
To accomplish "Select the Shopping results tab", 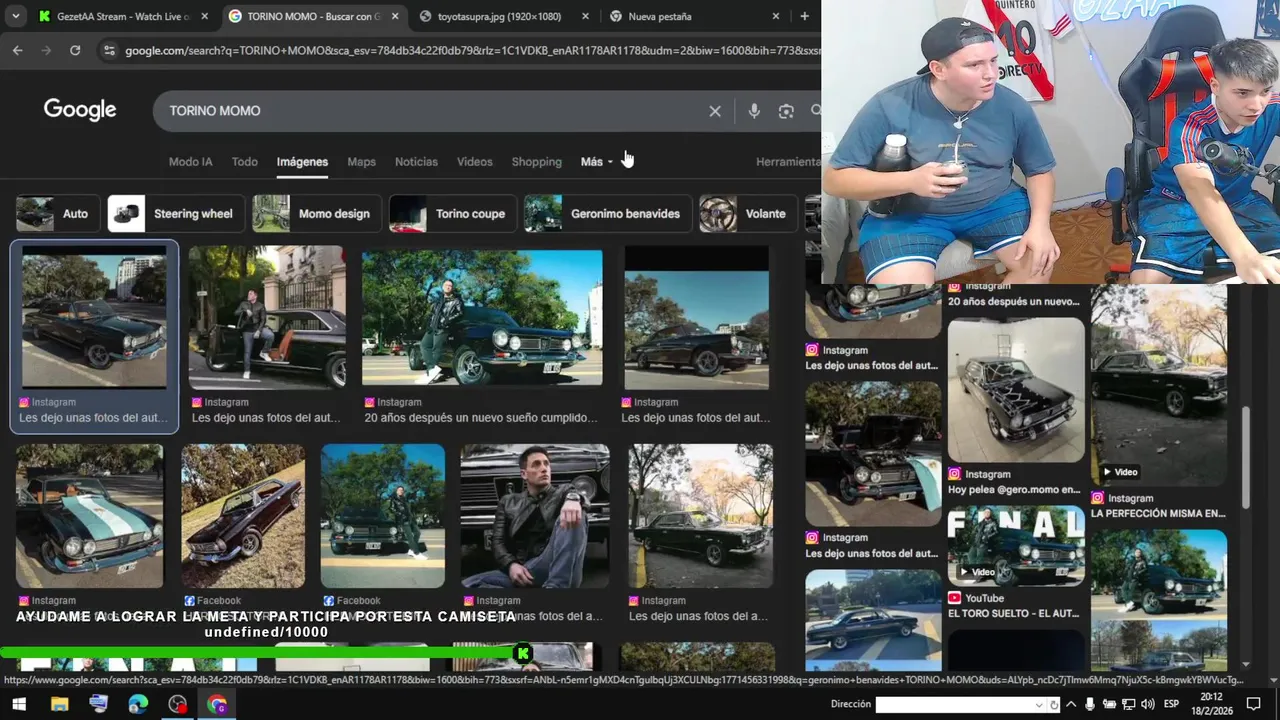I will click(x=537, y=162).
